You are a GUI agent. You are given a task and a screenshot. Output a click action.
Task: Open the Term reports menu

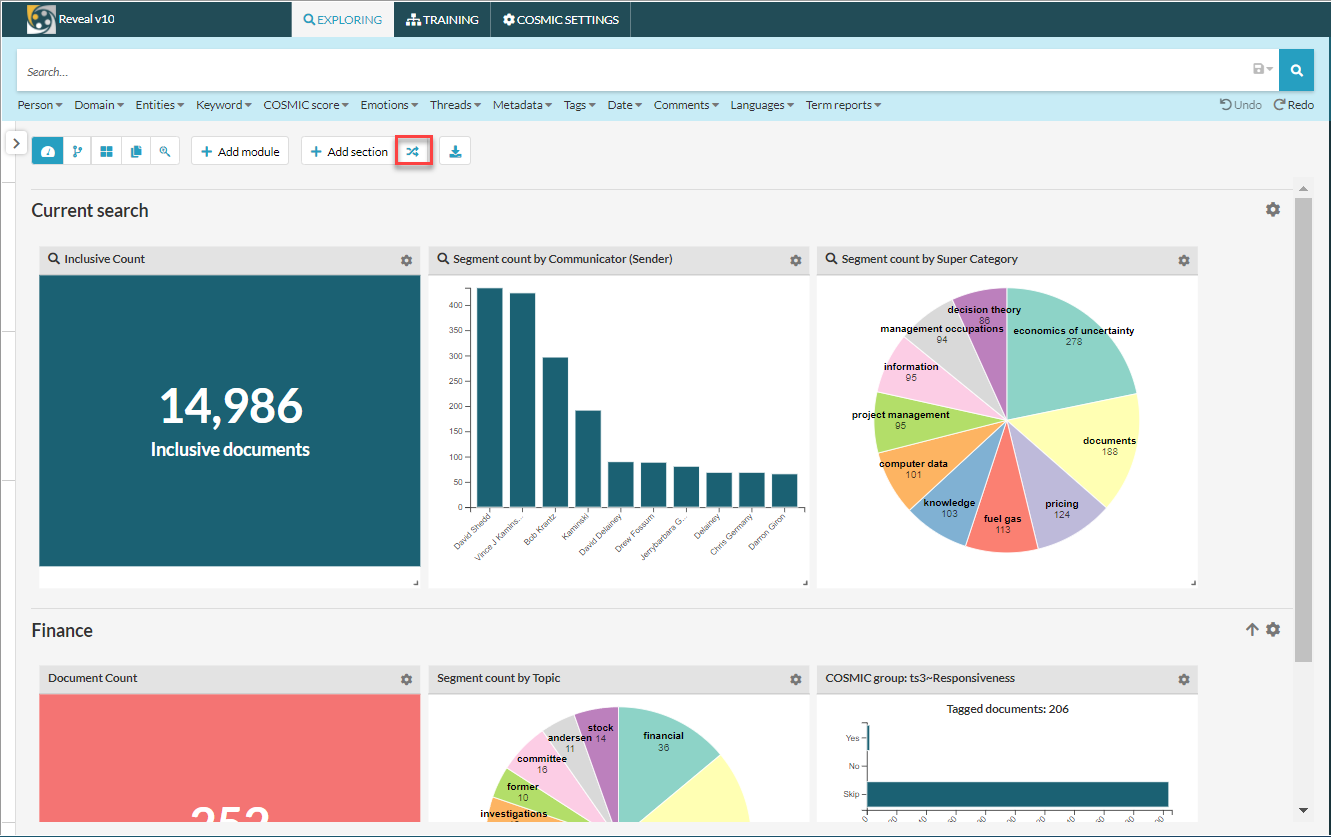pyautogui.click(x=844, y=105)
